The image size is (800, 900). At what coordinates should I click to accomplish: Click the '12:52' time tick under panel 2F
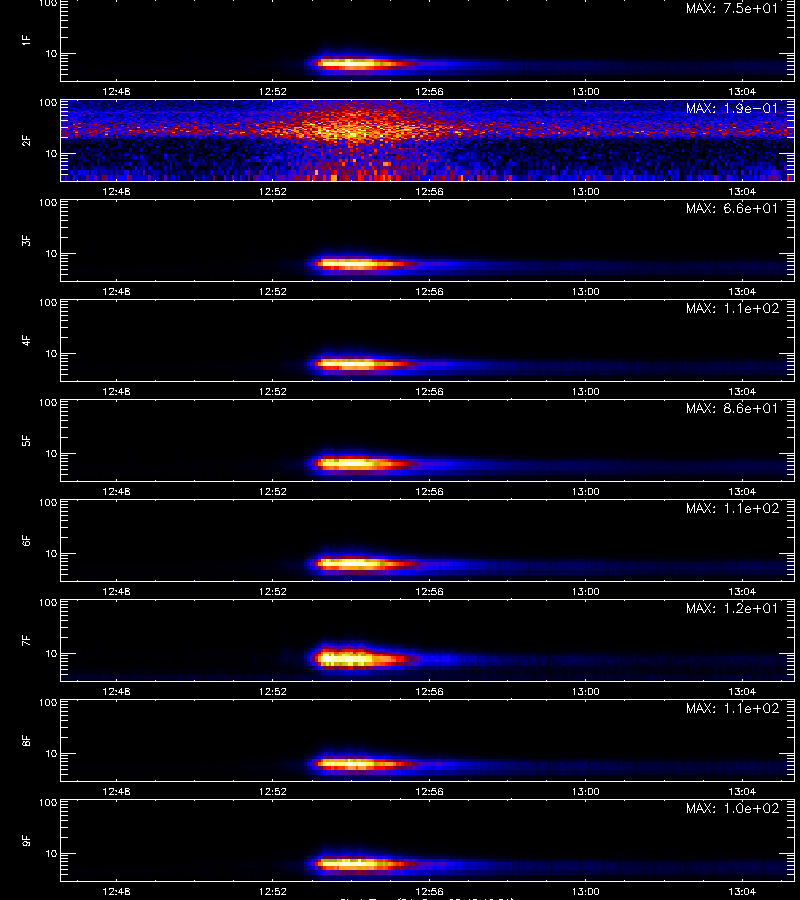click(273, 191)
